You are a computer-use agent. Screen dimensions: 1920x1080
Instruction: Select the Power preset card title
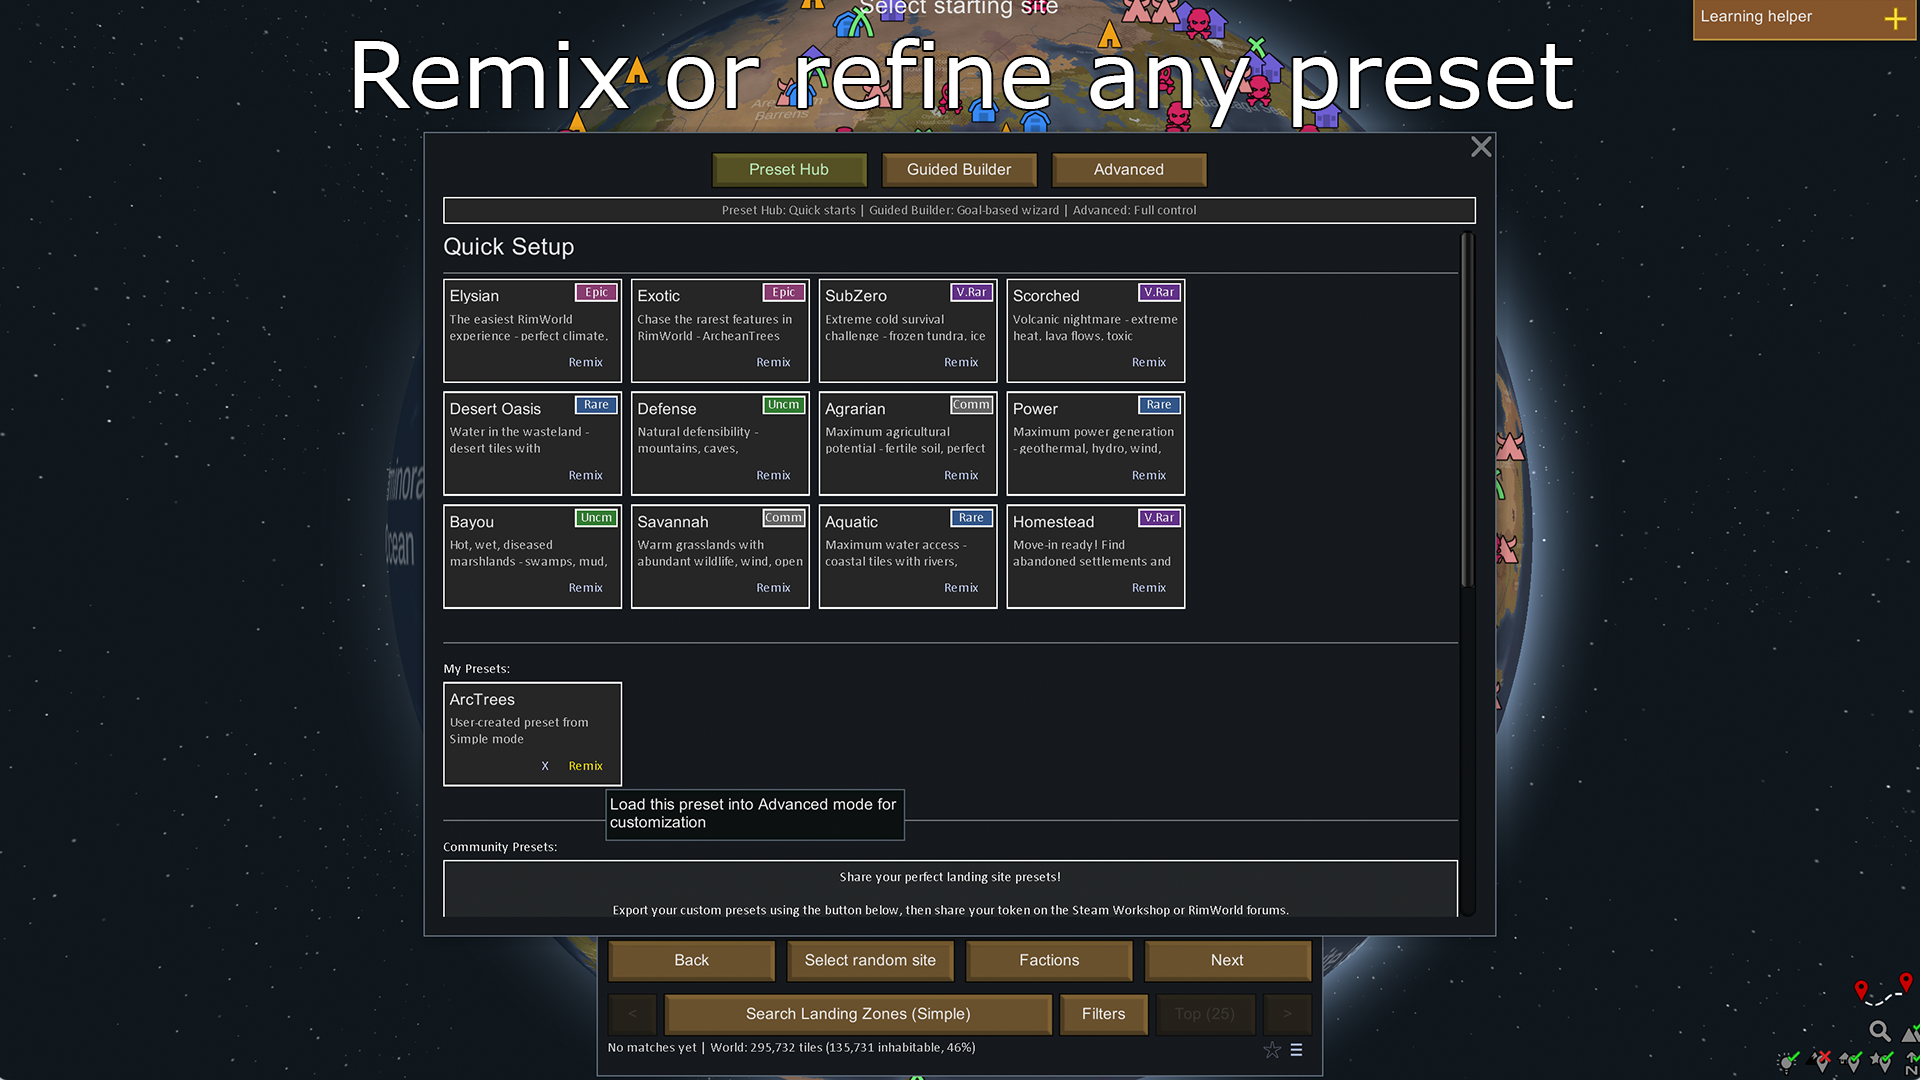click(x=1035, y=409)
